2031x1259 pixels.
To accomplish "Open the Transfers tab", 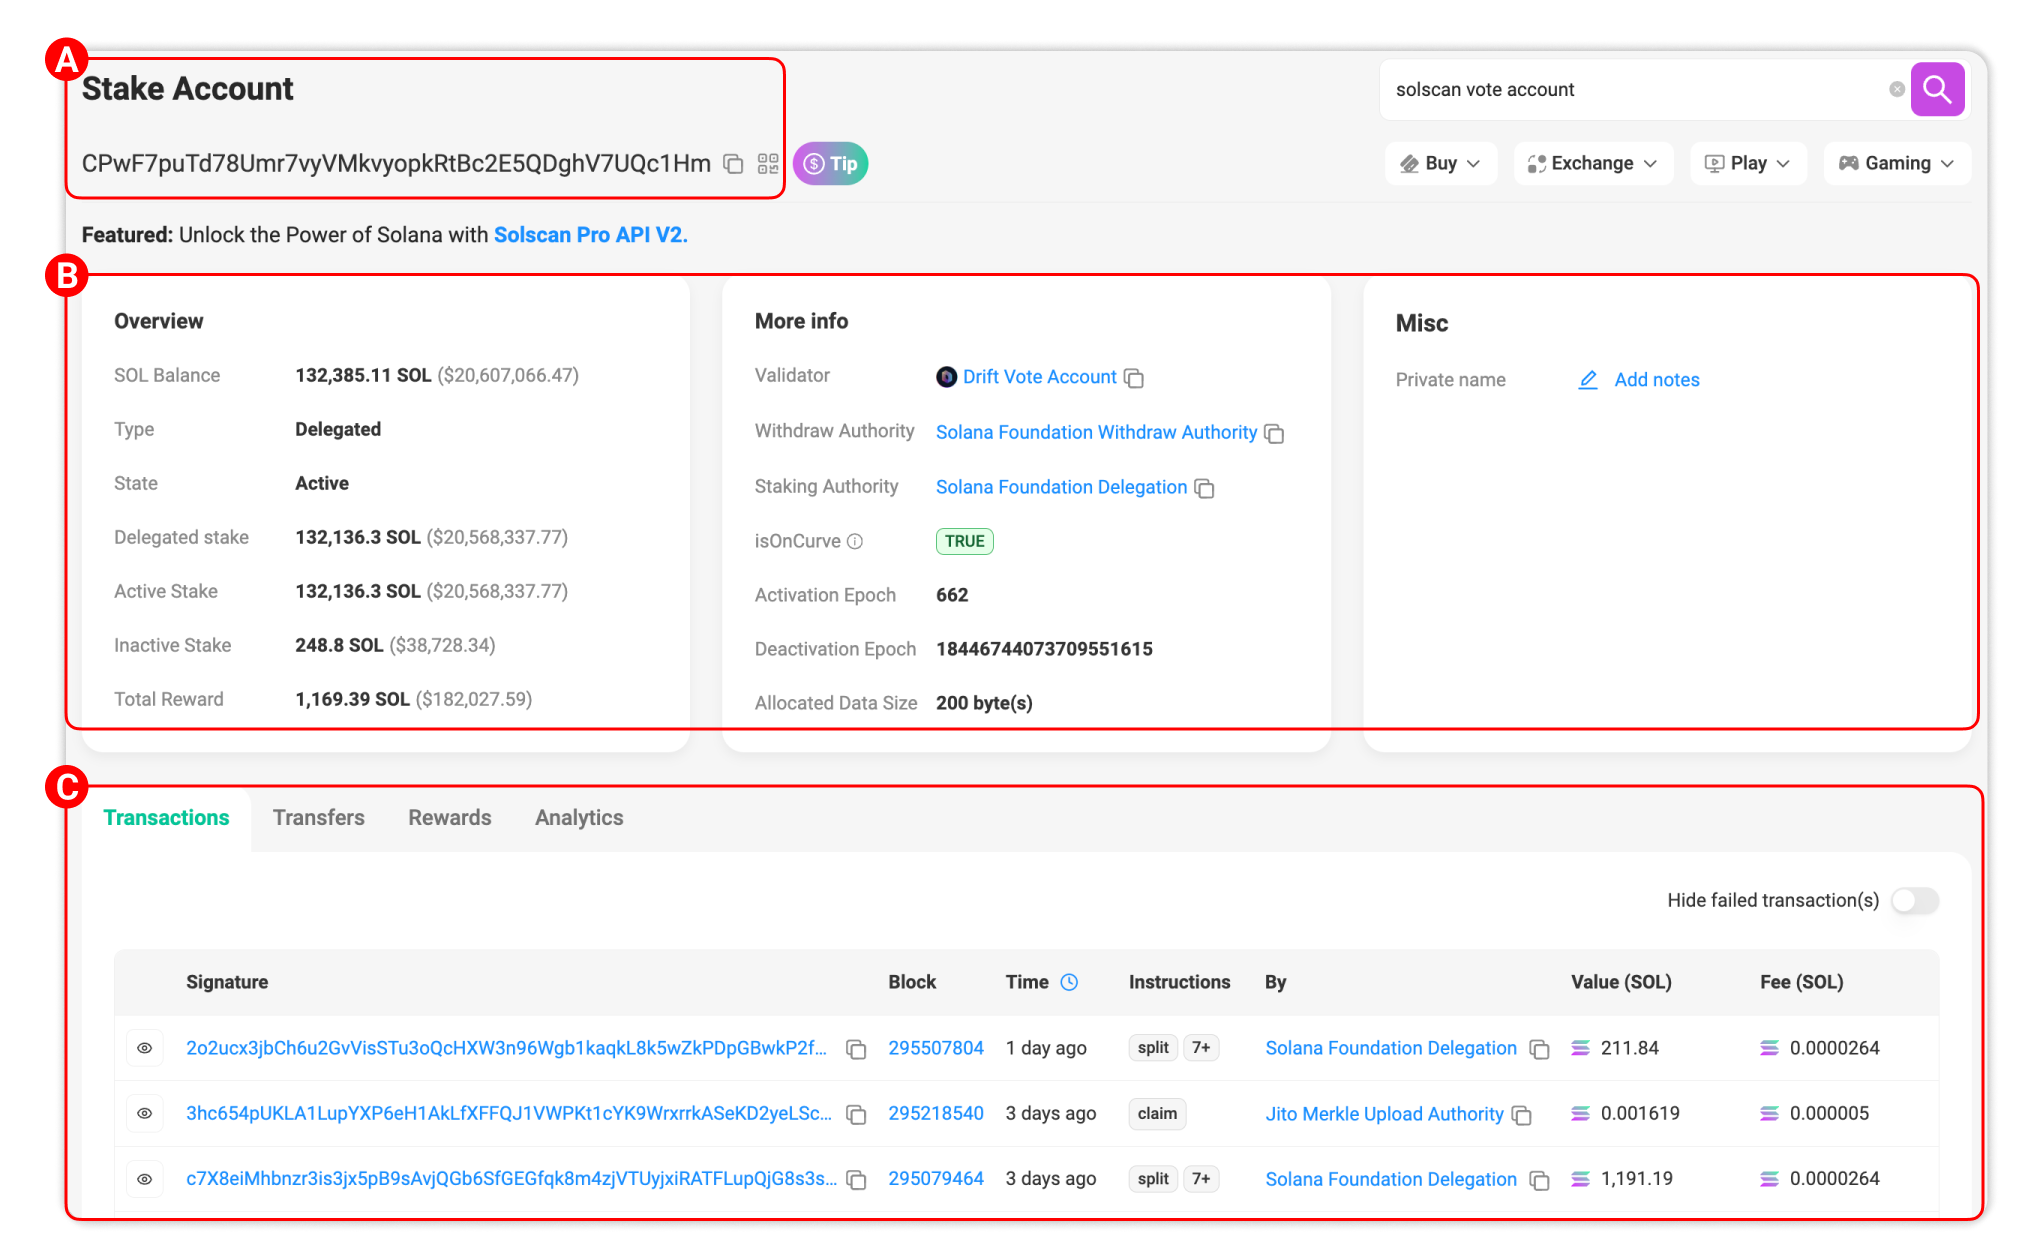I will (x=319, y=818).
